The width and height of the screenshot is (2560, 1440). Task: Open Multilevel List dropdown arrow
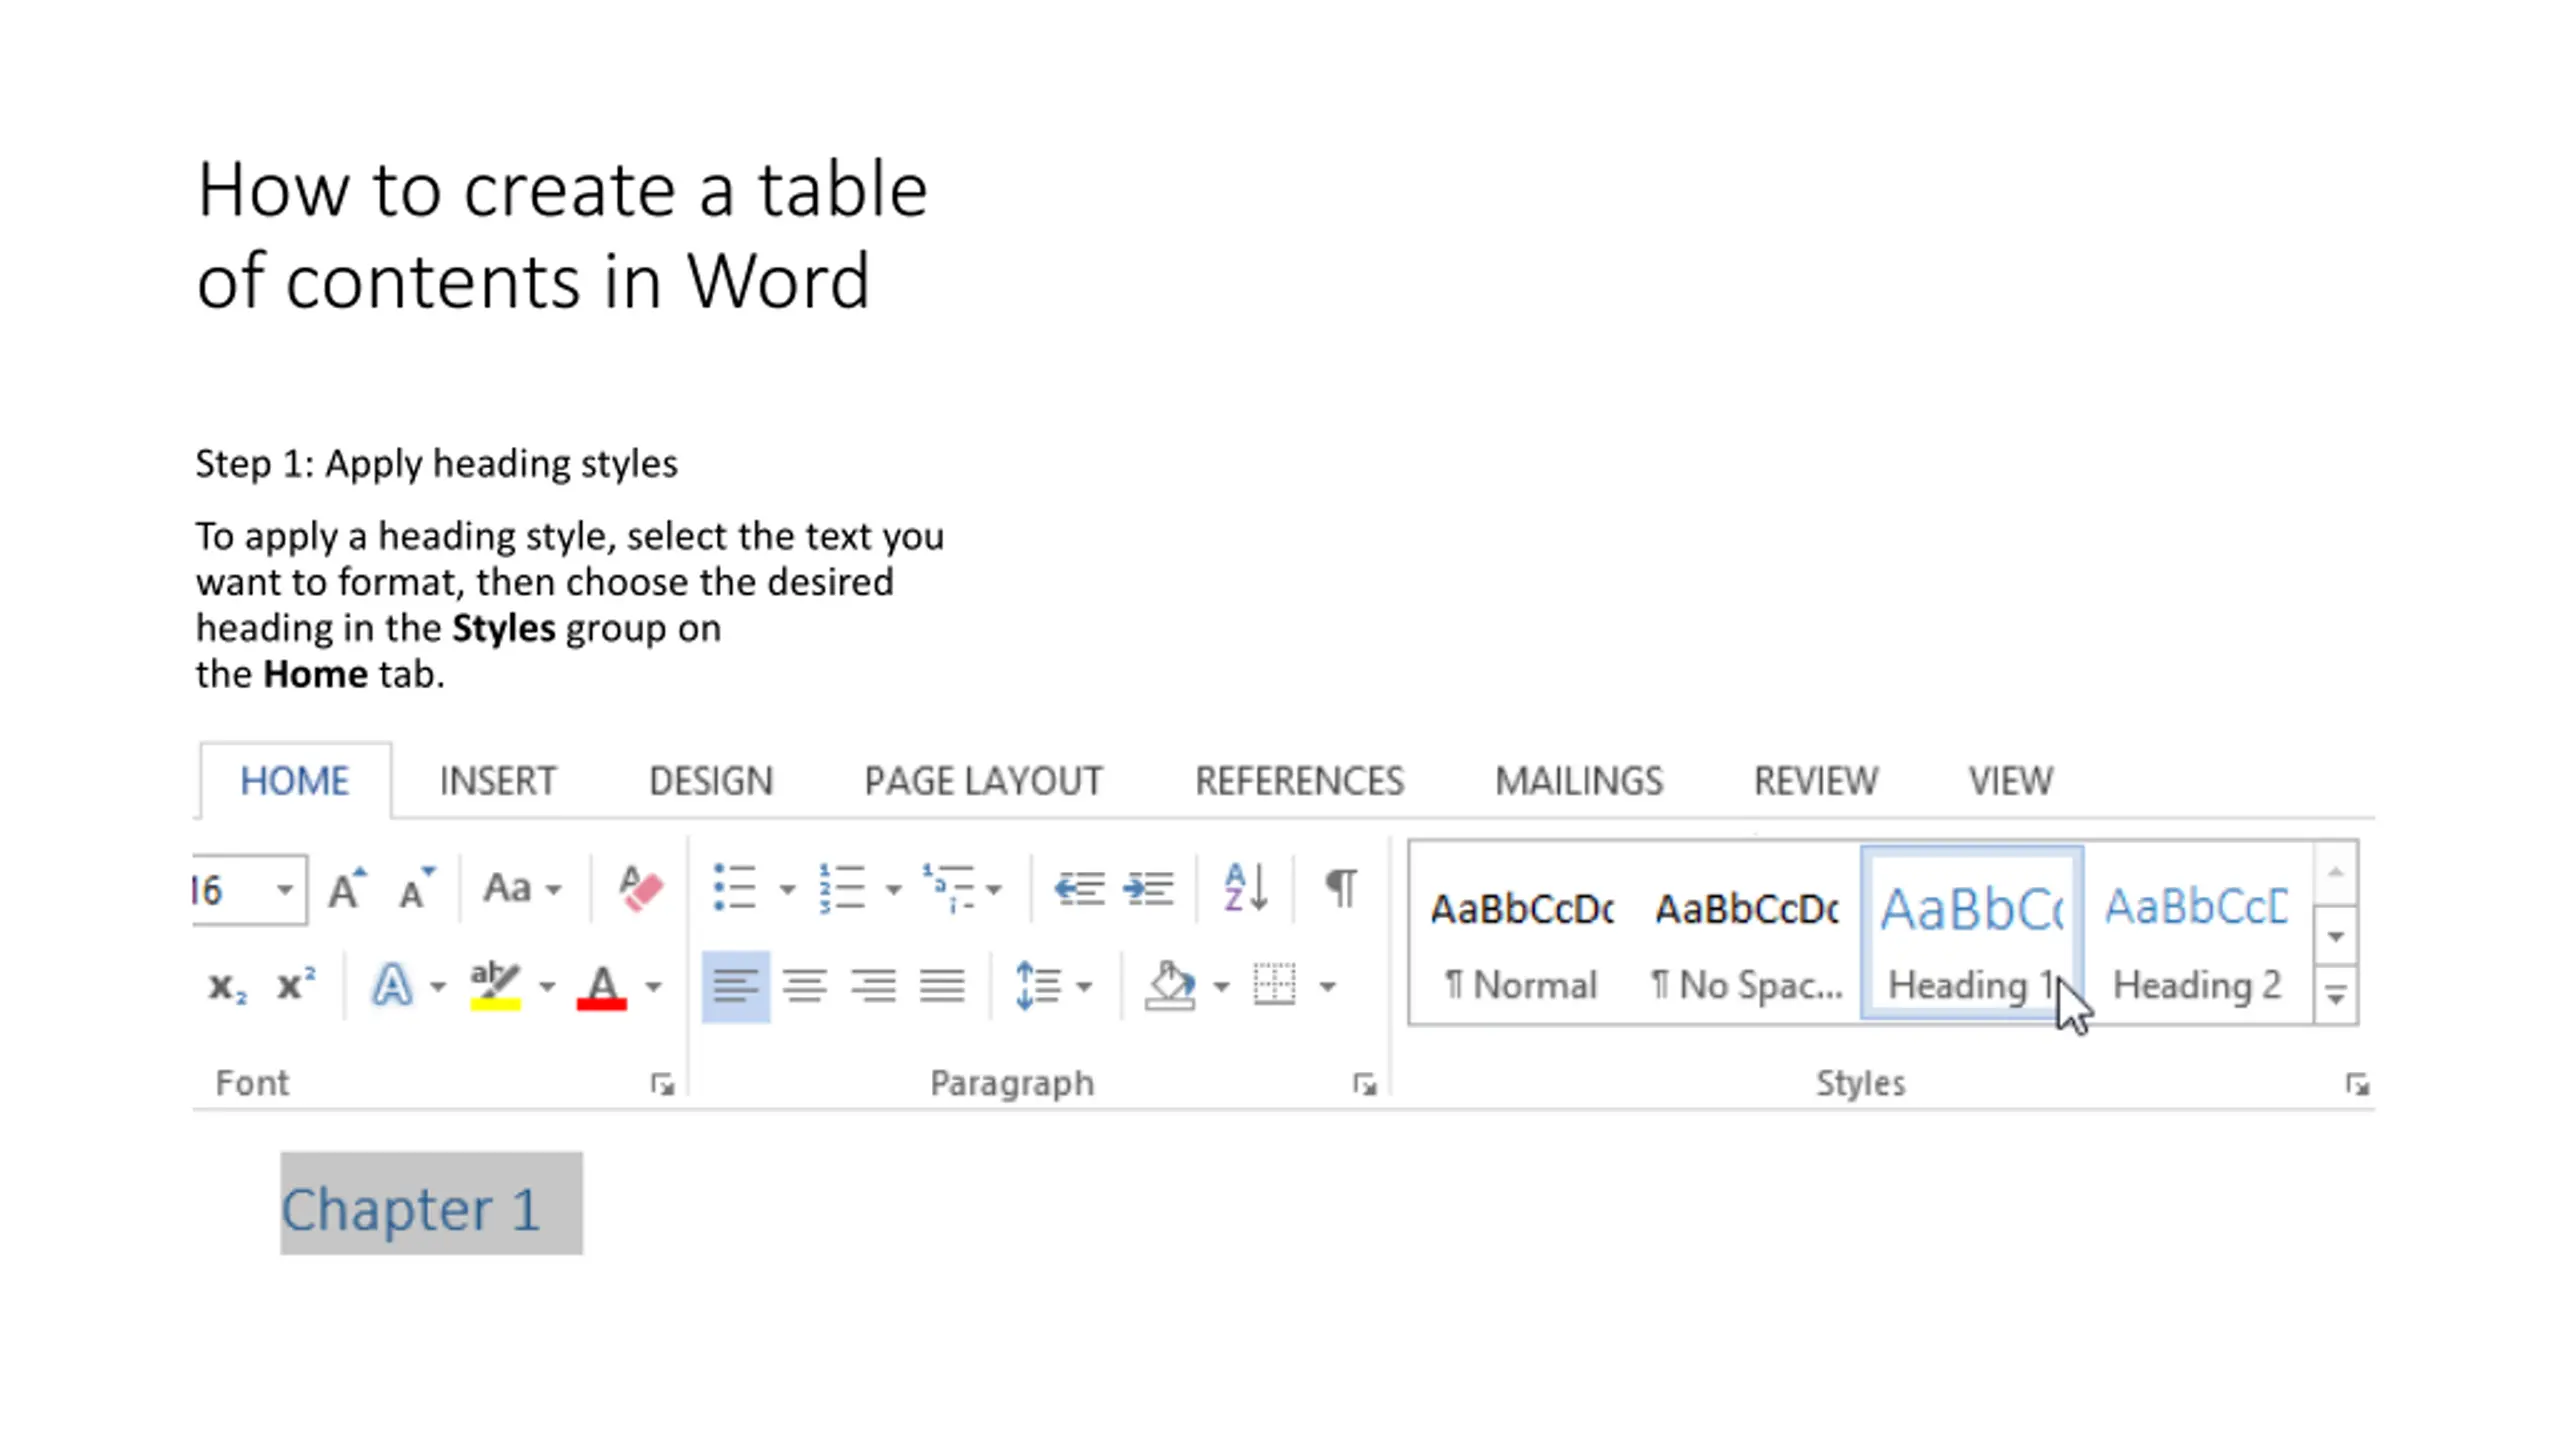click(993, 889)
